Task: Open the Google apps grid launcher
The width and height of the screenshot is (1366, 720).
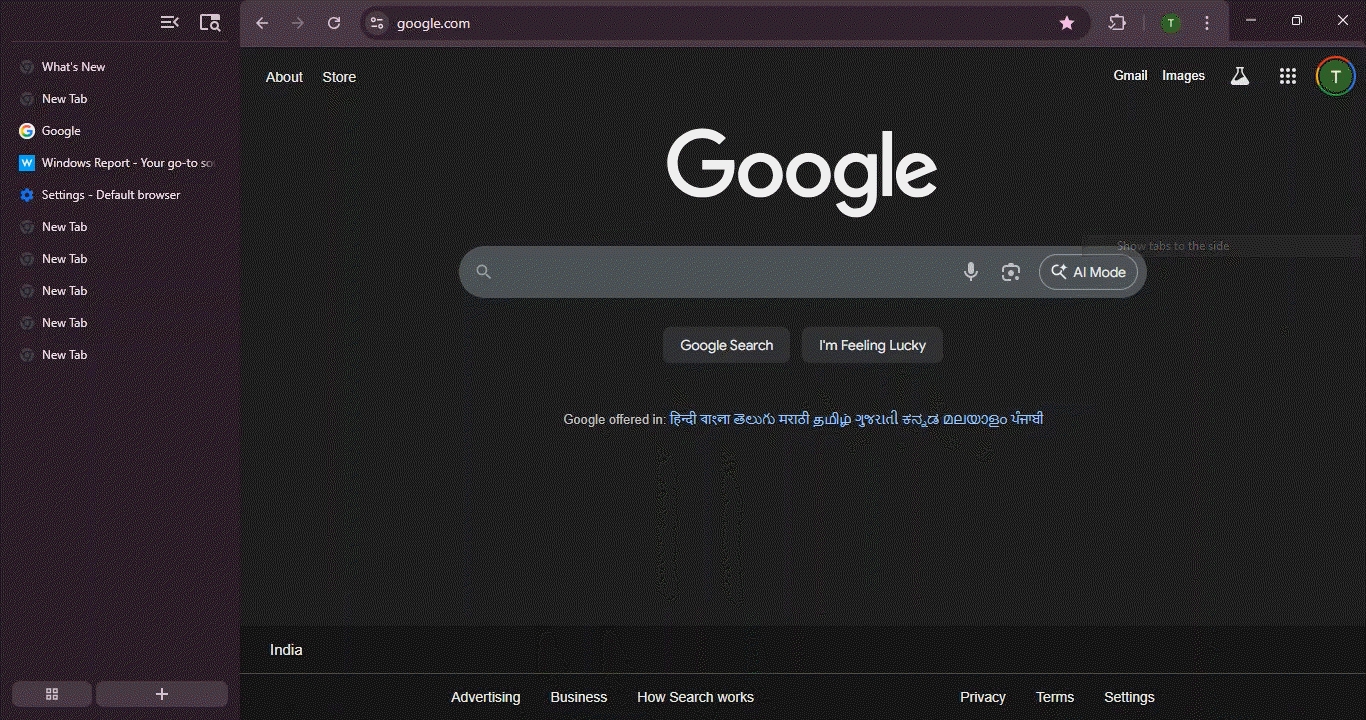Action: pyautogui.click(x=1288, y=75)
